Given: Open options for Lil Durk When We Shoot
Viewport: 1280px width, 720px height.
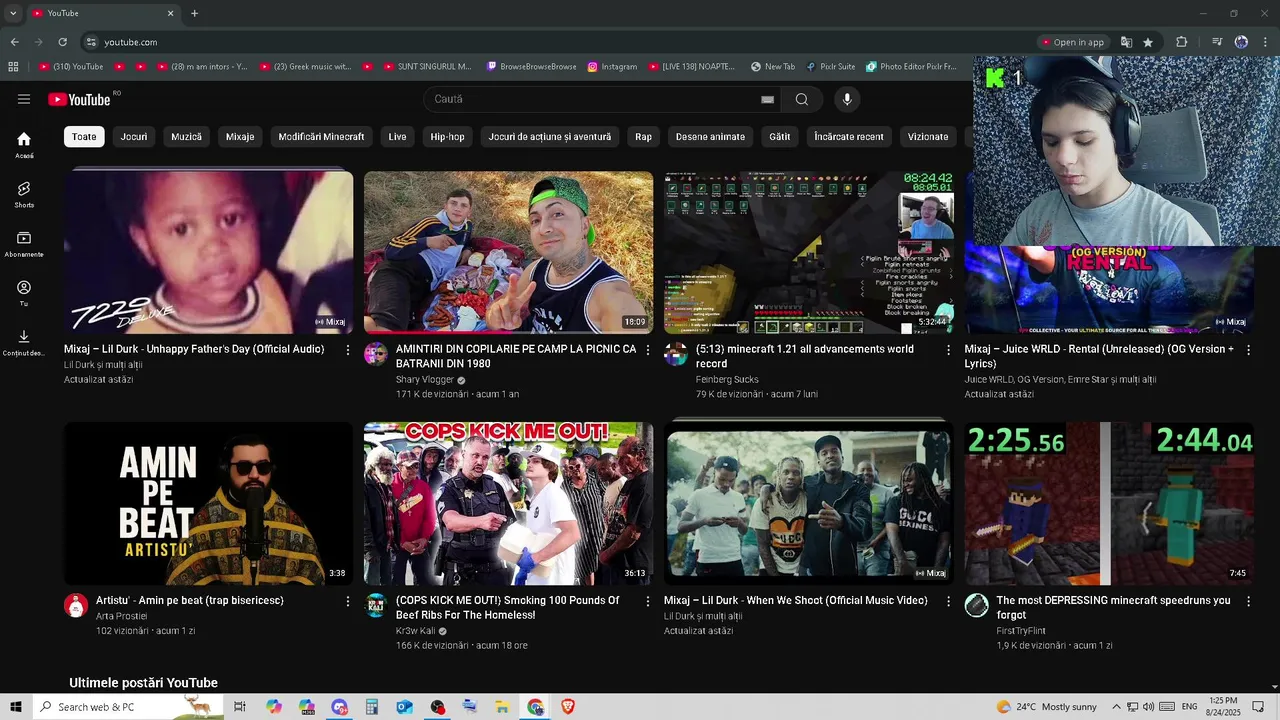Looking at the screenshot, I should click(x=948, y=601).
